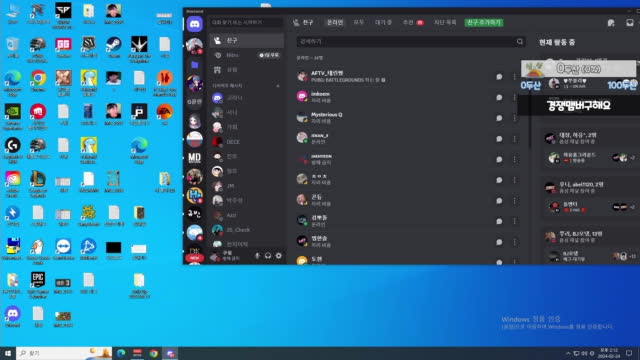Open Windows Start menu

(x=8, y=353)
